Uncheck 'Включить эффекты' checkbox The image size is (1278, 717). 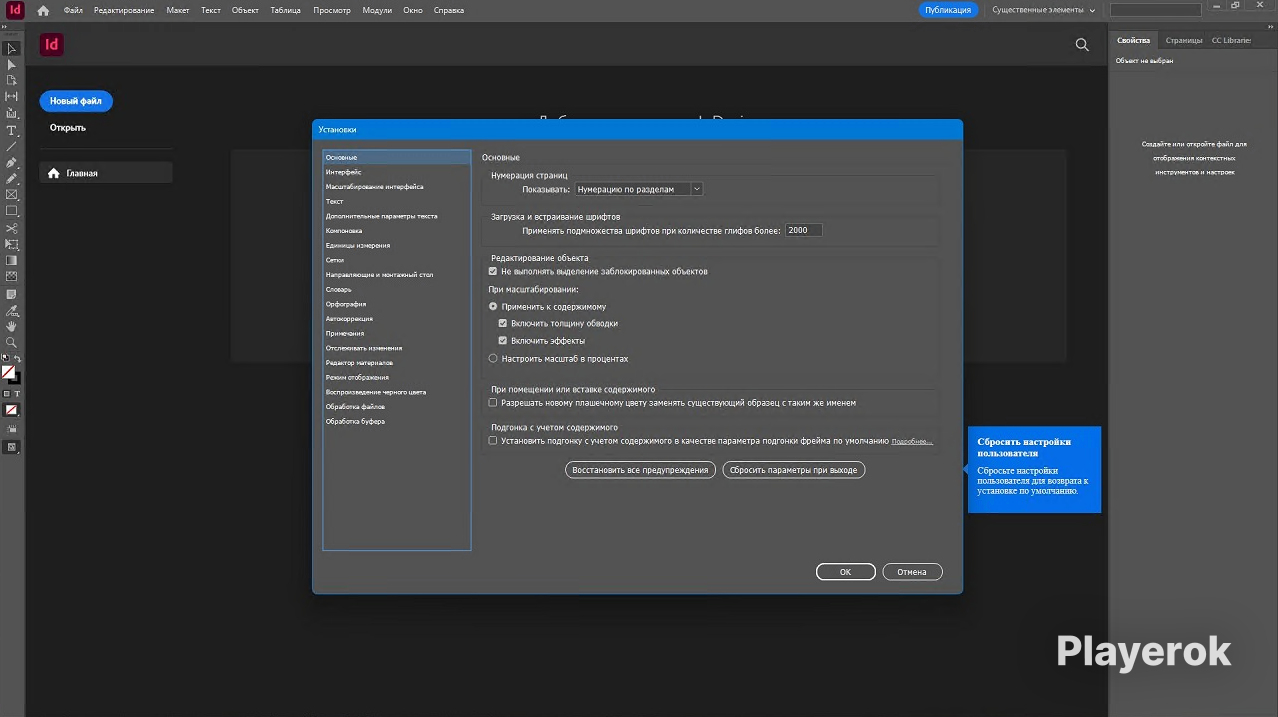pyautogui.click(x=503, y=341)
